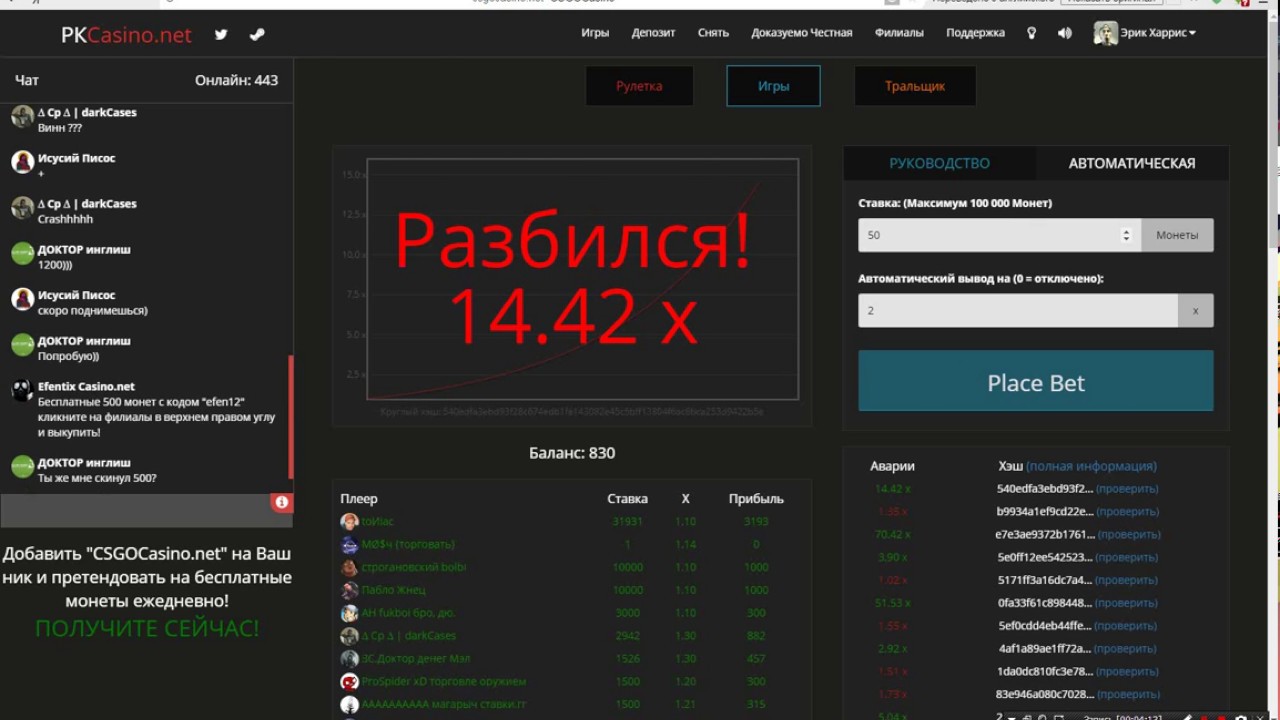
Task: Click ProSpider xD player avatar
Action: [x=349, y=682]
